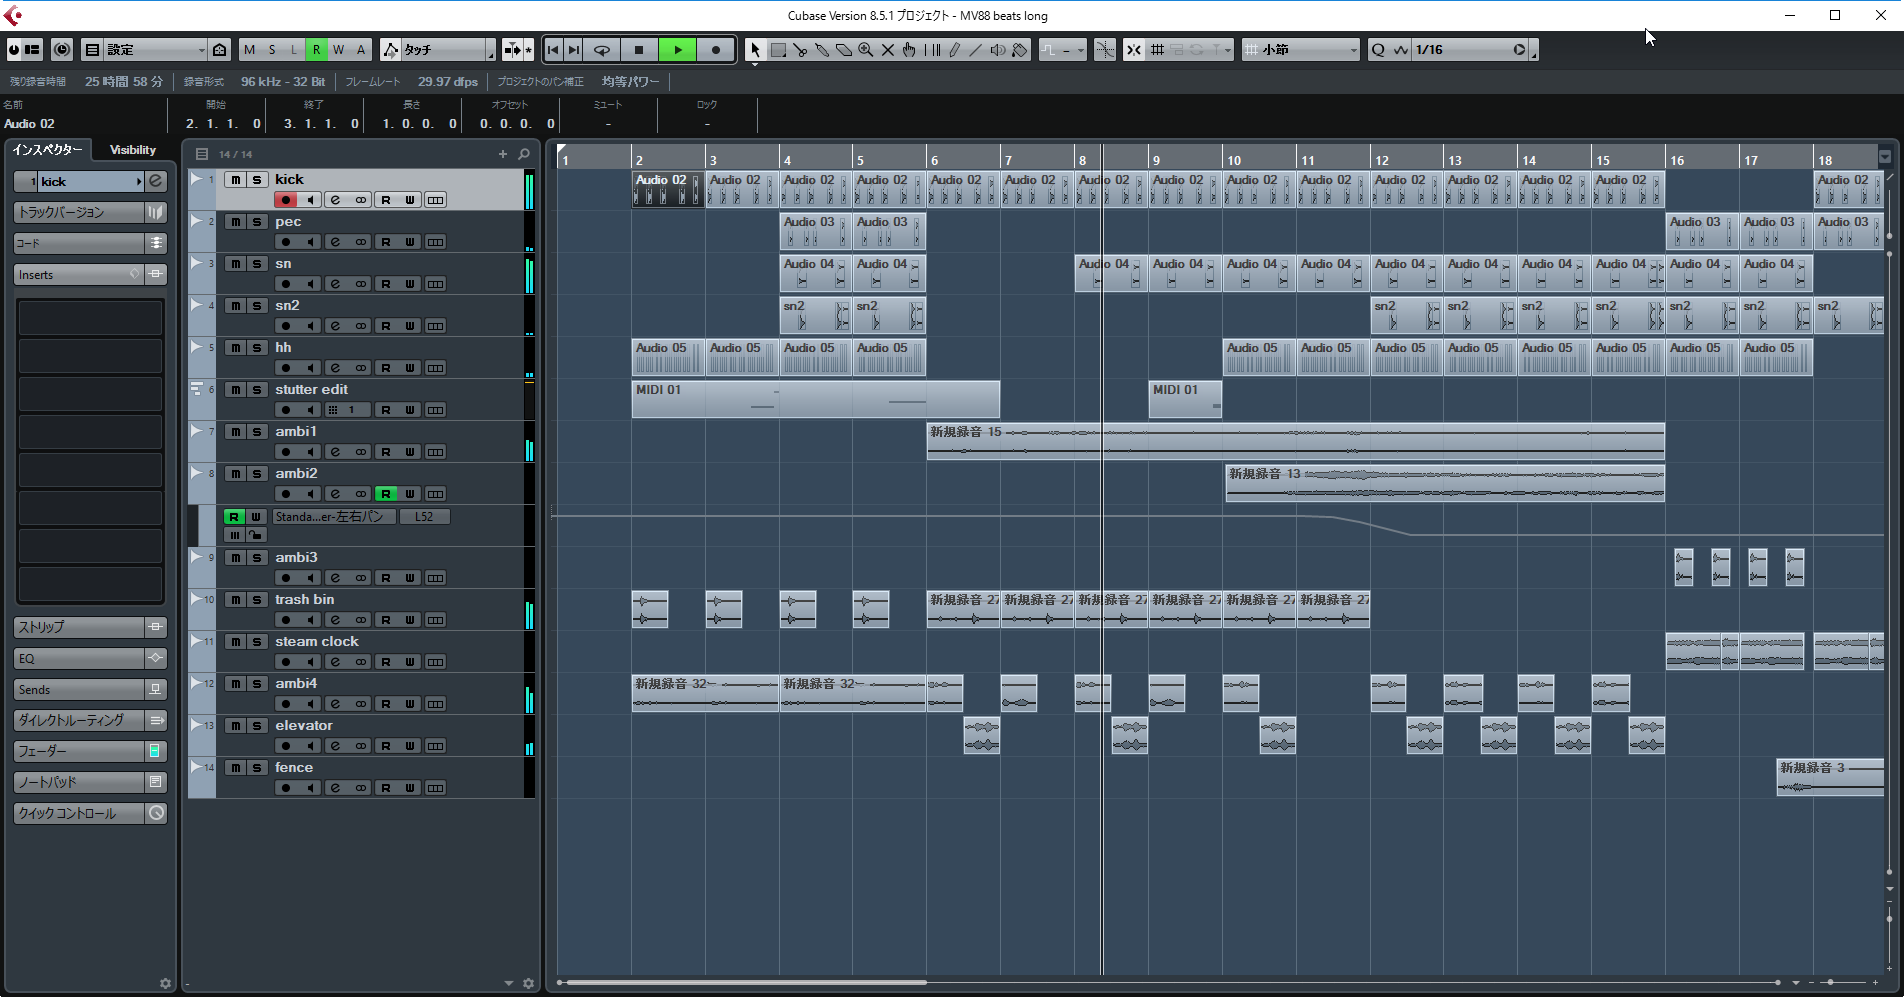
Task: Select the Play speaker tool
Action: coord(997,50)
